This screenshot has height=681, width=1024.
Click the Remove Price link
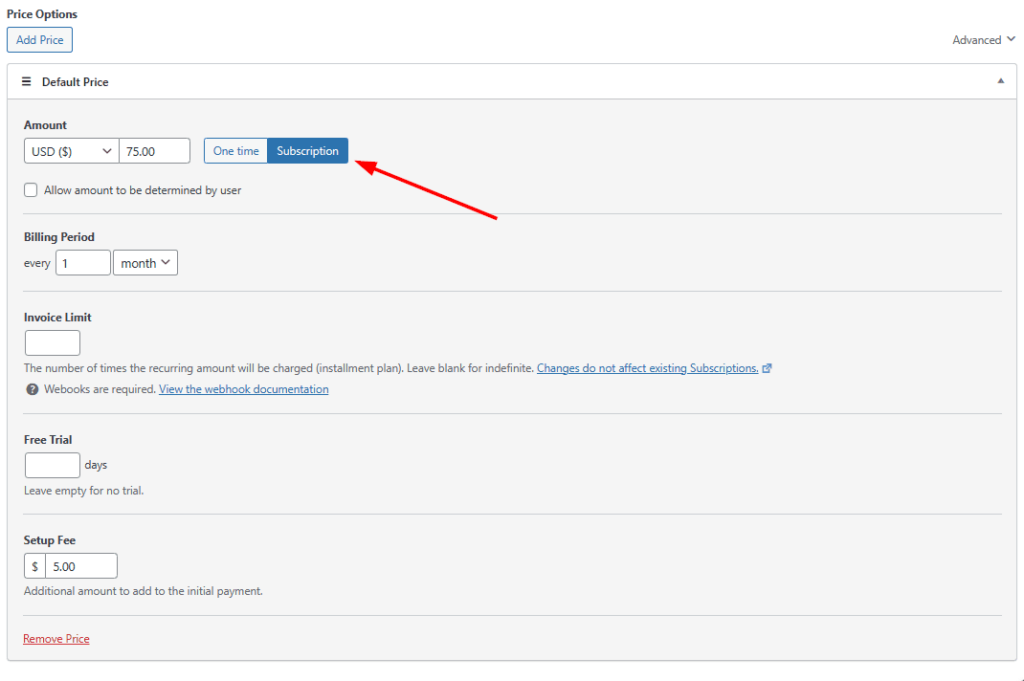[x=56, y=639]
